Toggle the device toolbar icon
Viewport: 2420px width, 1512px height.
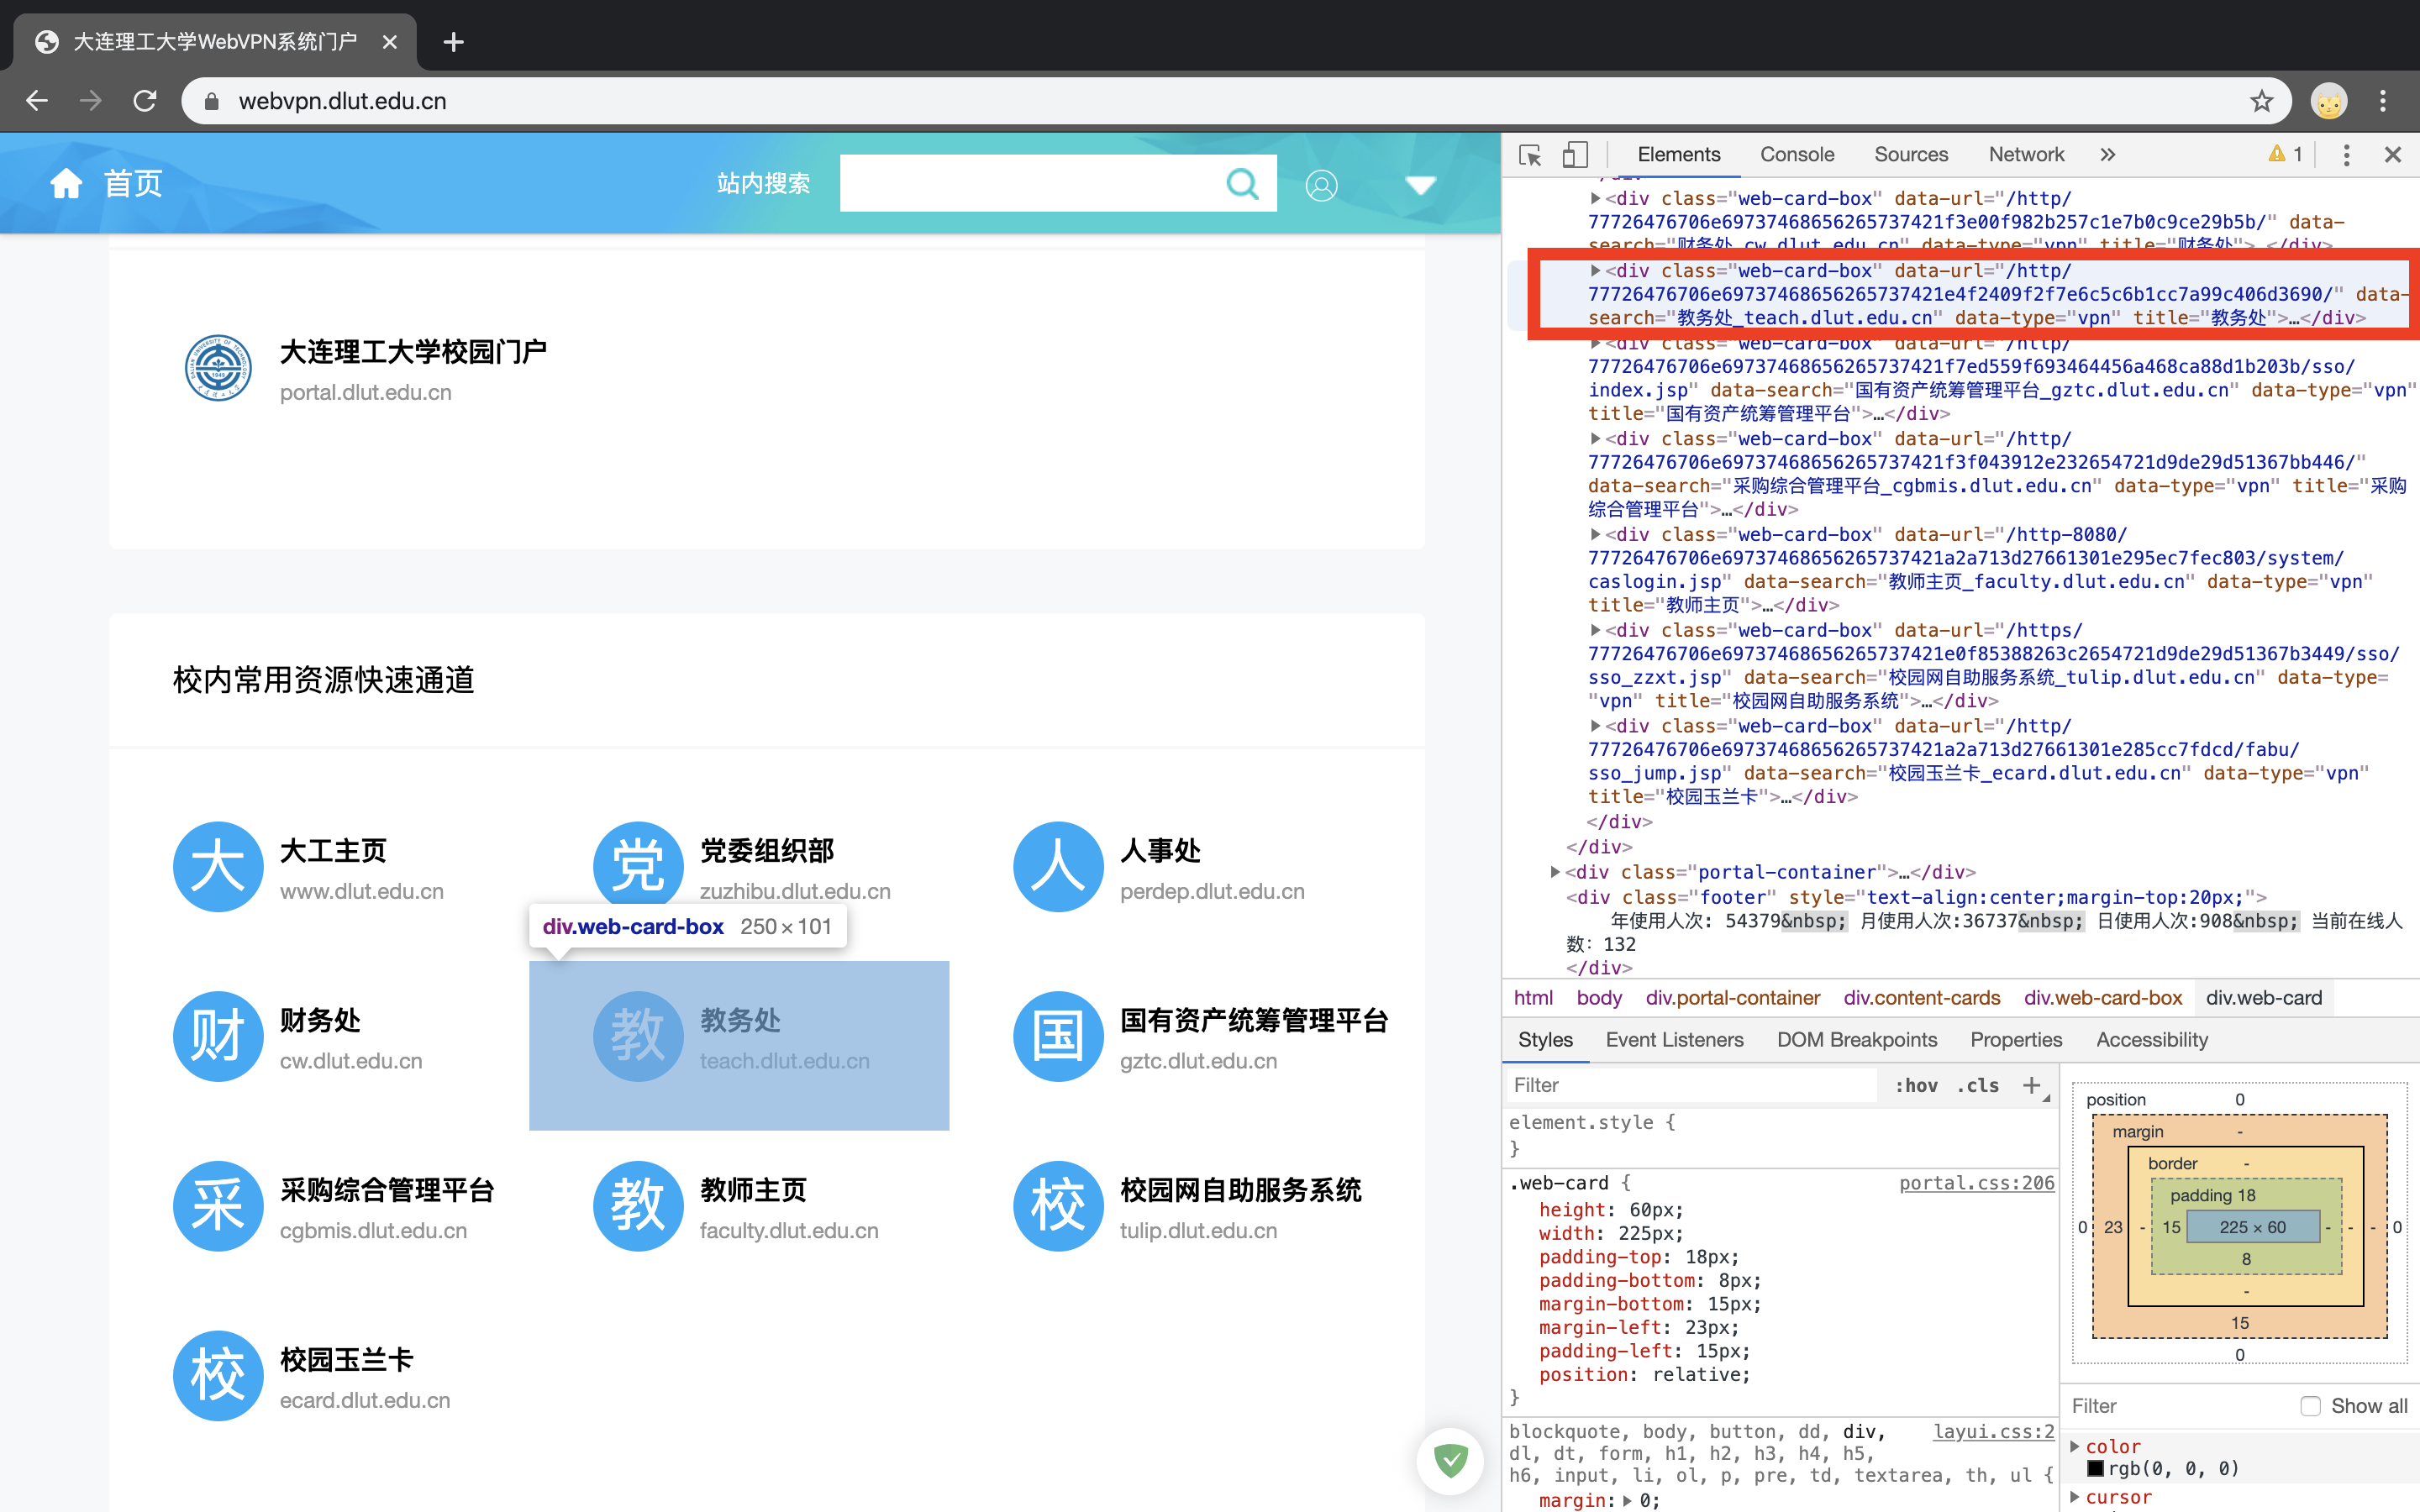pyautogui.click(x=1575, y=155)
